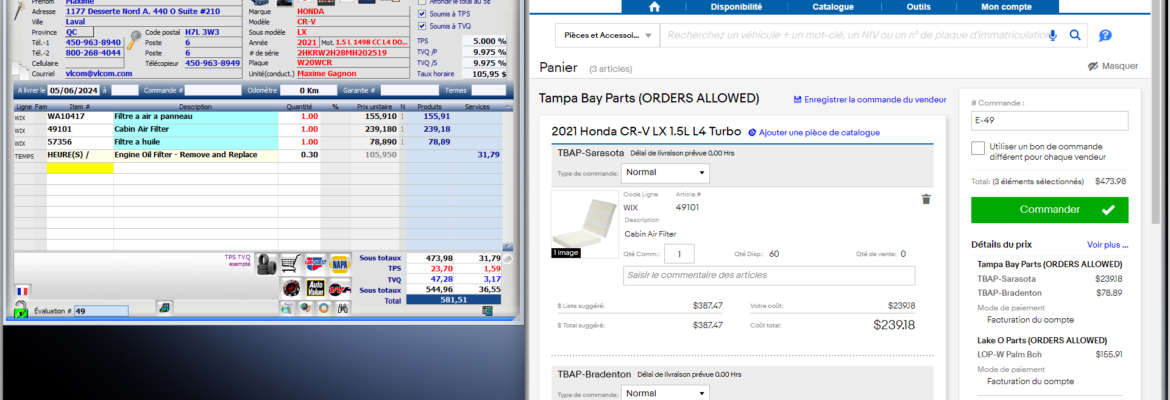
Task: Click the WF supplier logo icon
Action: [x=339, y=288]
